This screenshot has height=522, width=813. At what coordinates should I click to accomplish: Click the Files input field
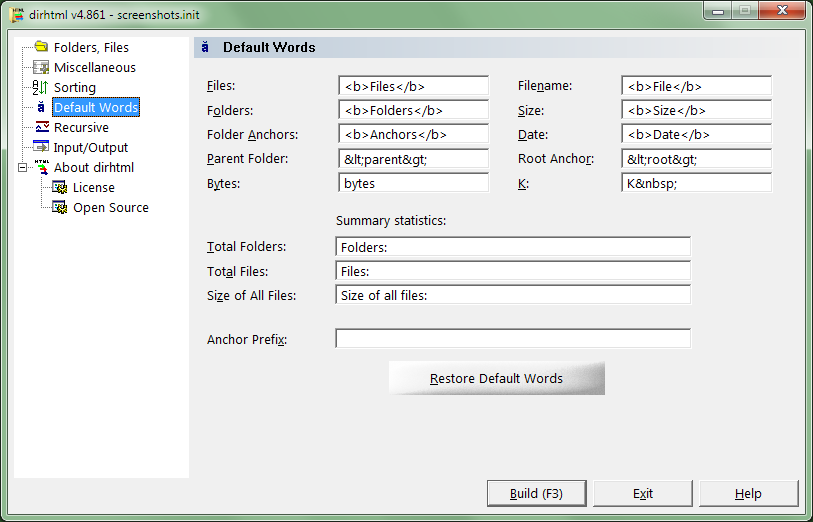pos(413,86)
